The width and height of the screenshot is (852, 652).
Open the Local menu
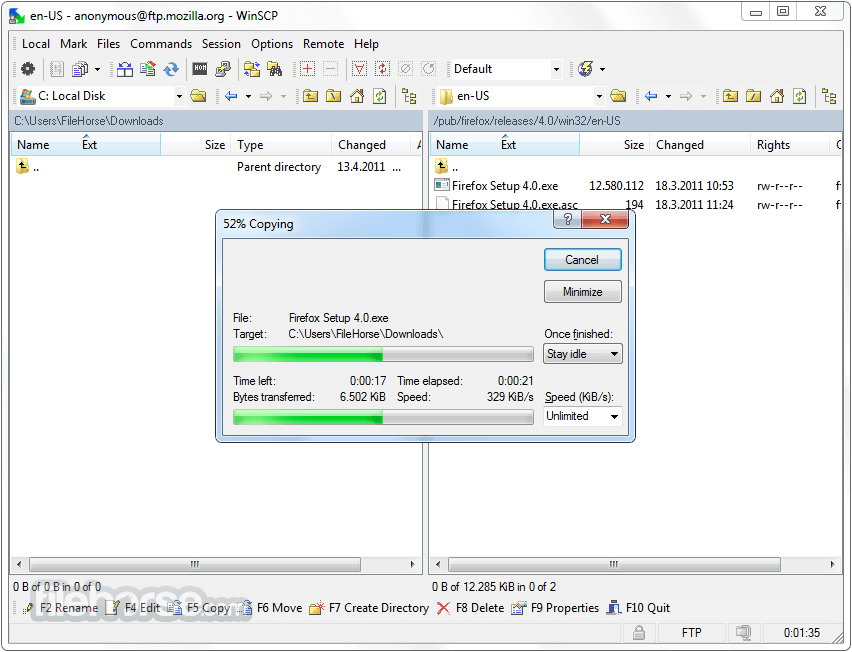[x=36, y=44]
